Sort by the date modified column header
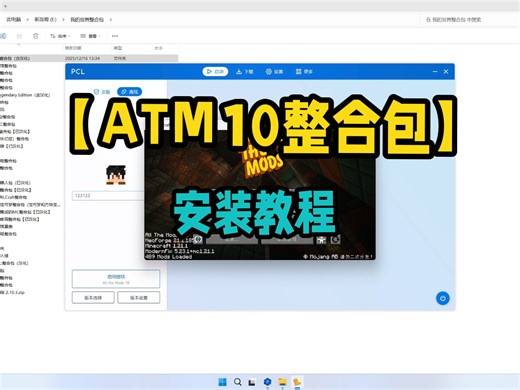This screenshot has width=520, height=390. 73,48
